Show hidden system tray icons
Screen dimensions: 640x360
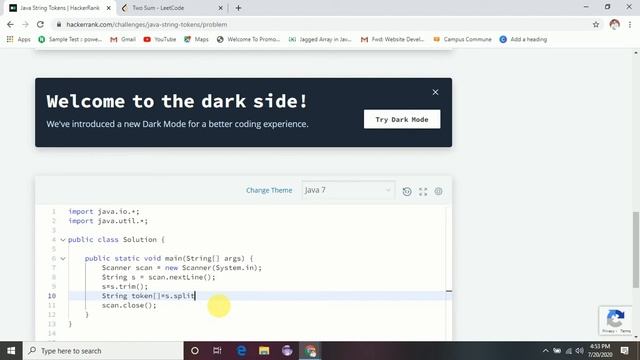tap(545, 351)
